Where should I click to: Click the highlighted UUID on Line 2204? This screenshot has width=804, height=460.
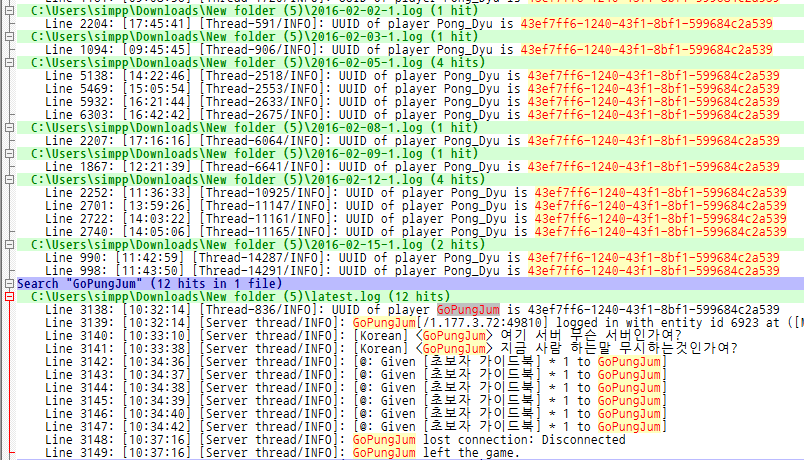647,24
